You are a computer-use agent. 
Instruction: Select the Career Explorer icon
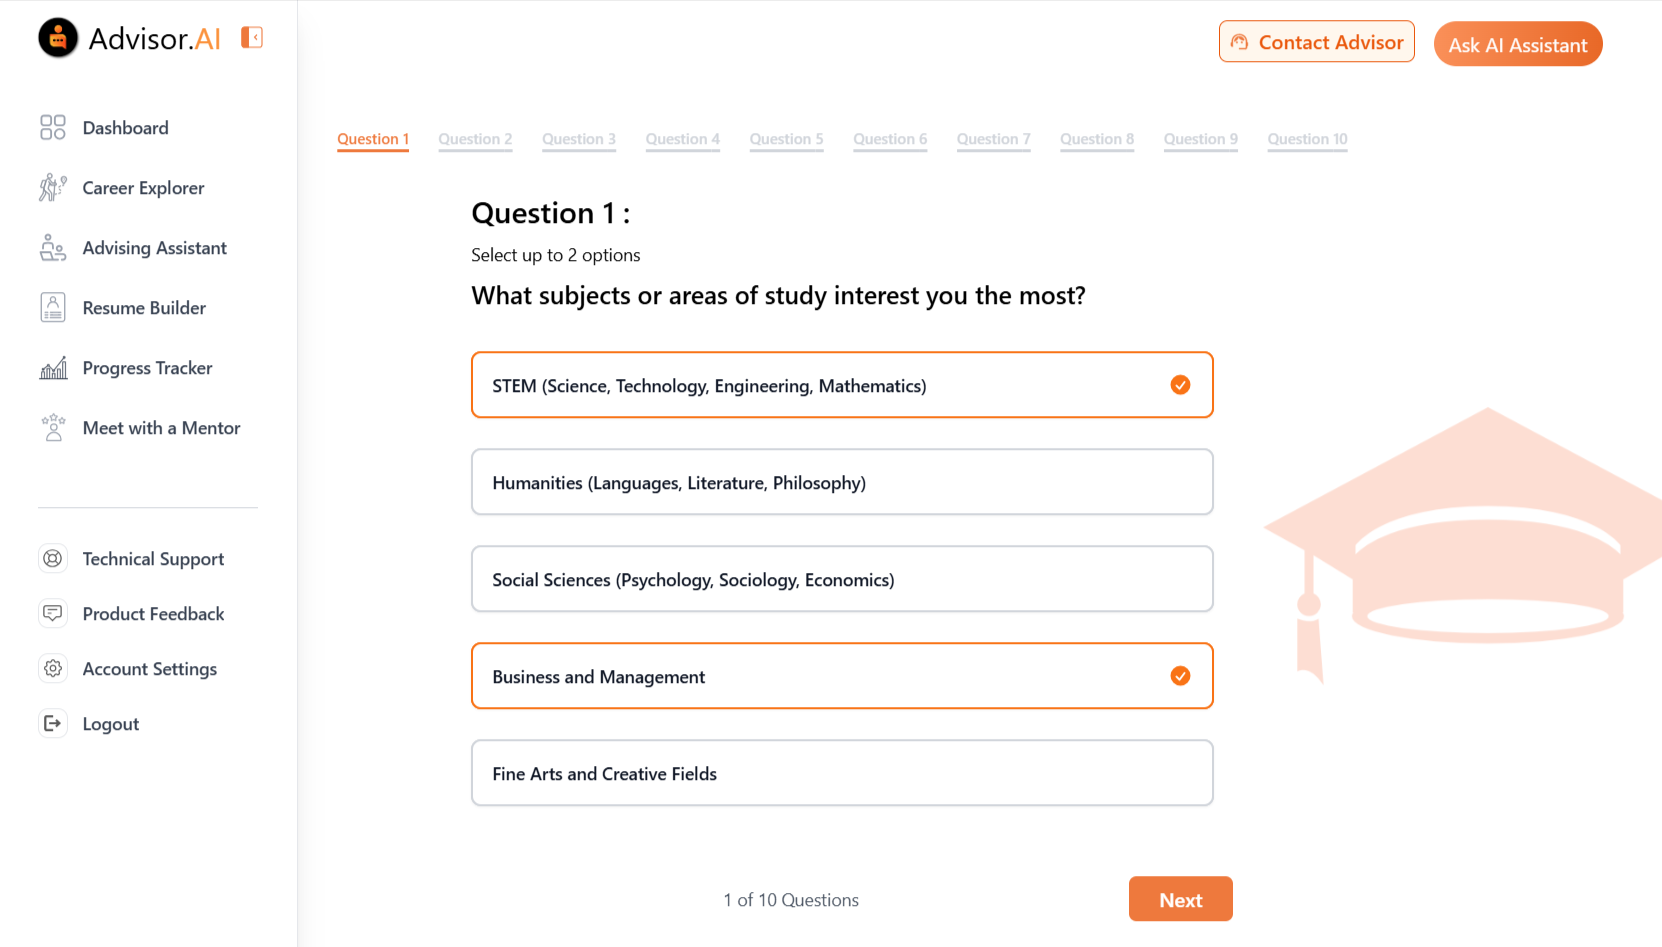tap(52, 187)
